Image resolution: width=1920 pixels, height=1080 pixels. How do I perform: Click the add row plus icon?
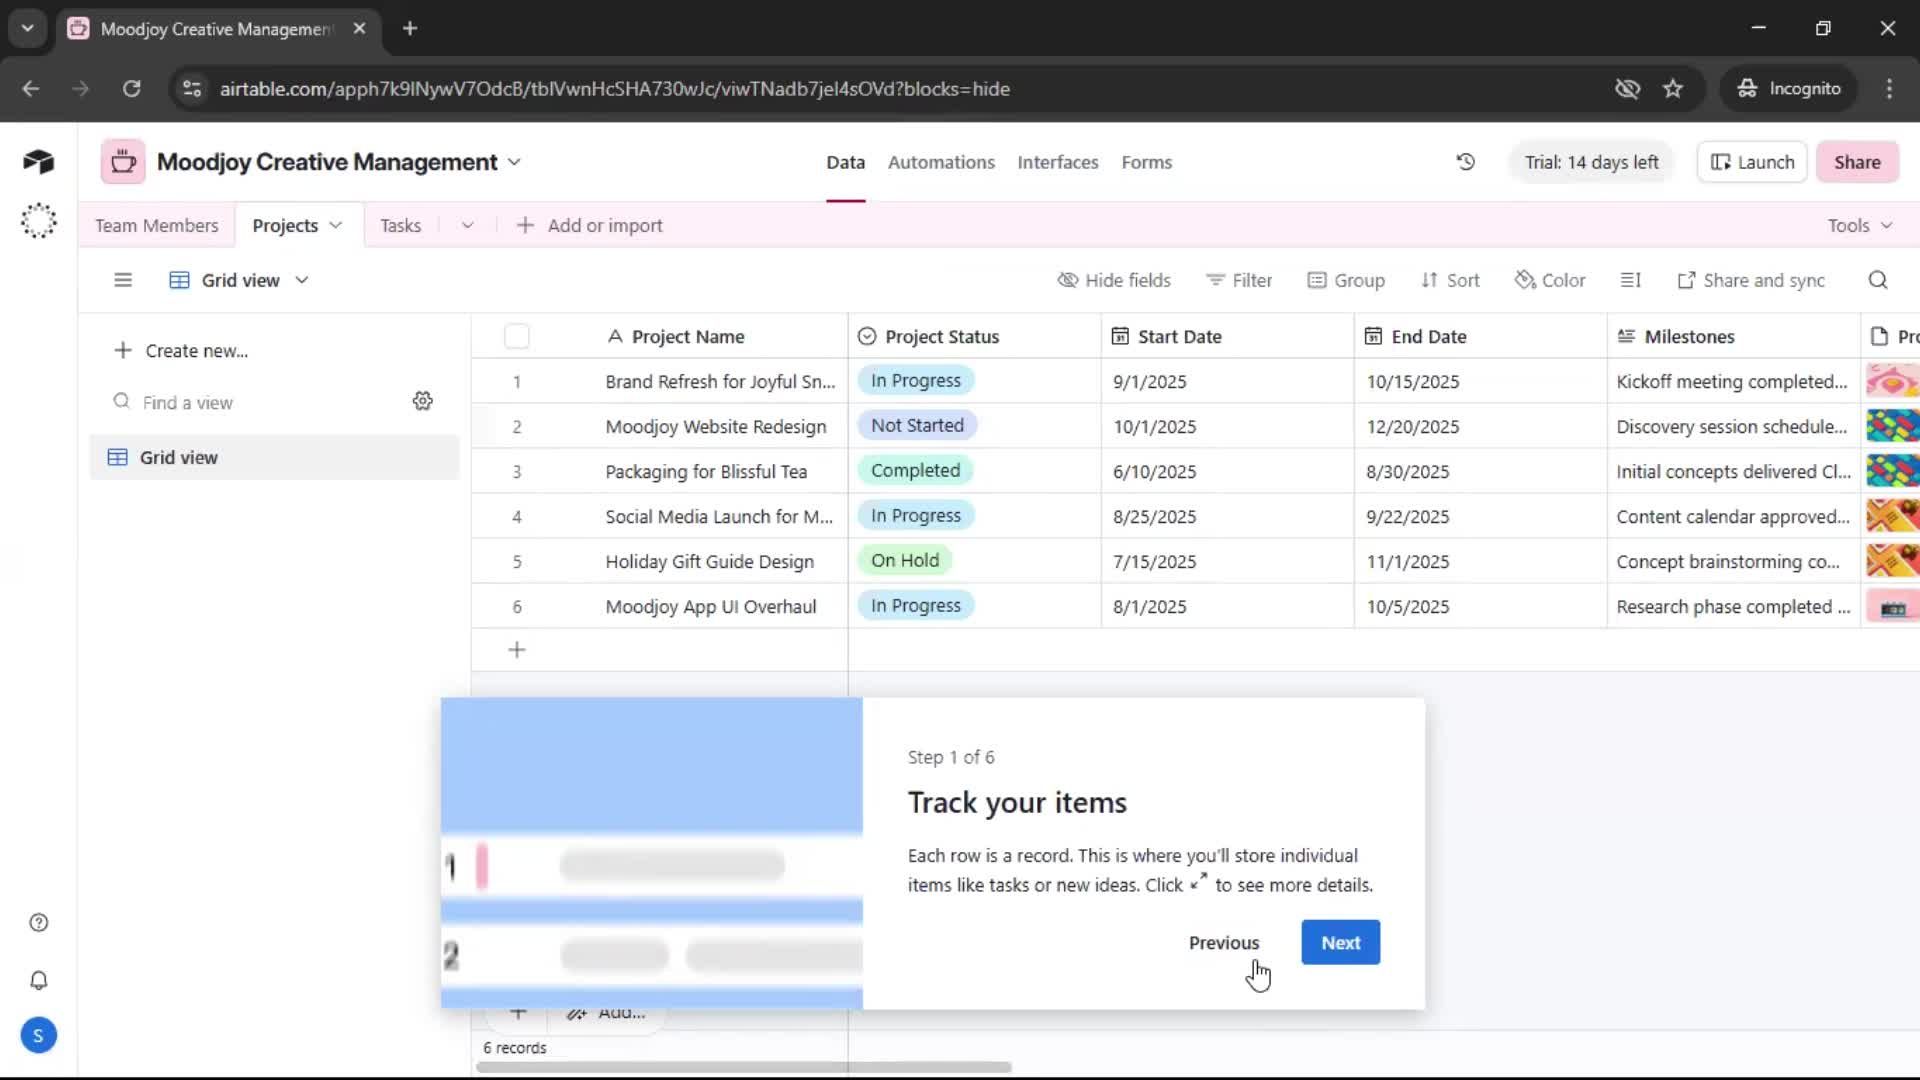[517, 650]
